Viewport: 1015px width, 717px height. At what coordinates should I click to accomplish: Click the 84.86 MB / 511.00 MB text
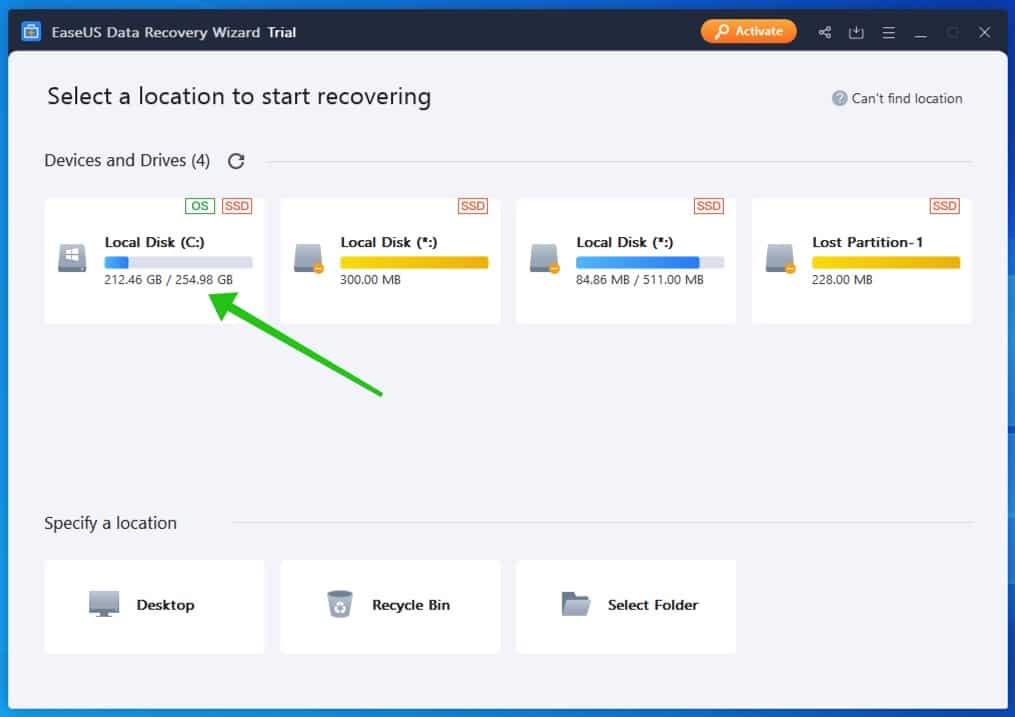click(640, 280)
